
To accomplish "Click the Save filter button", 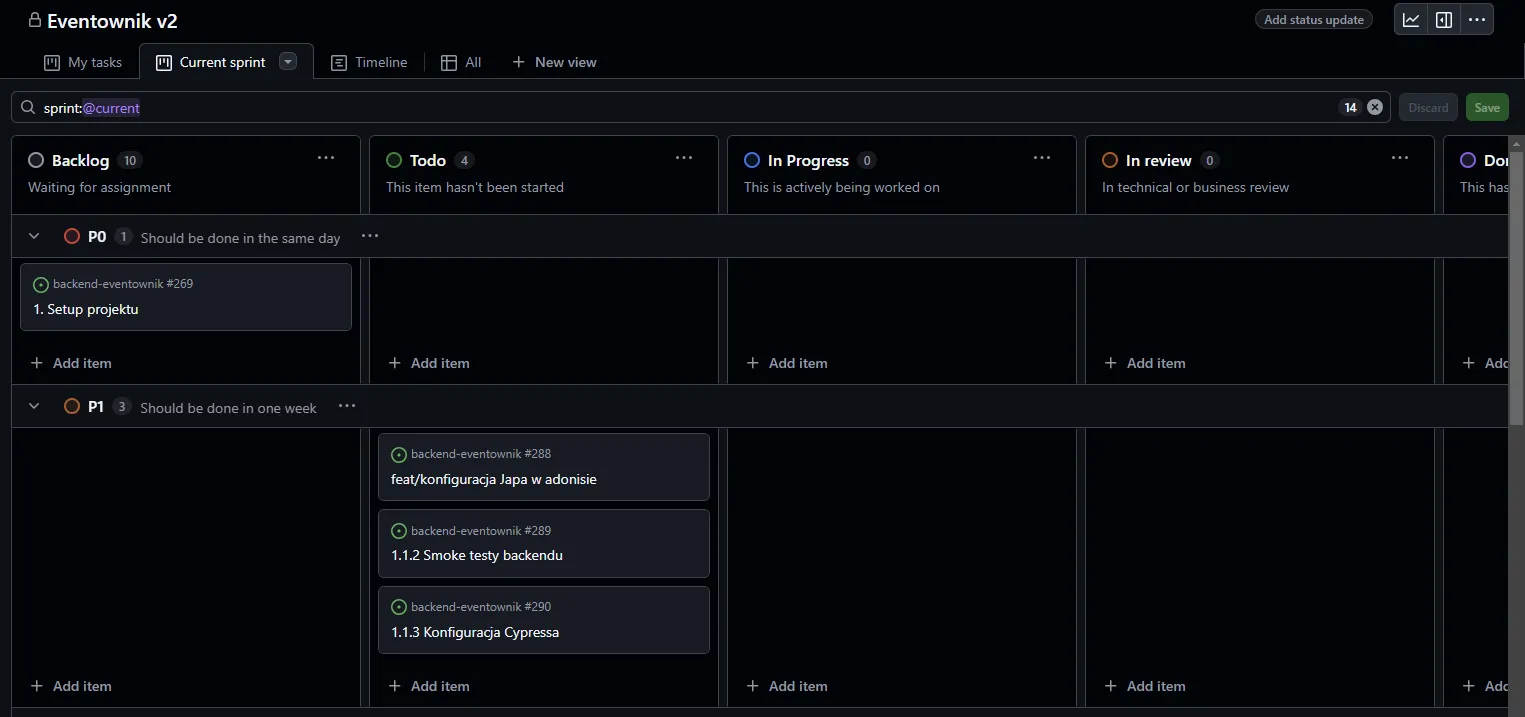I will tap(1487, 108).
